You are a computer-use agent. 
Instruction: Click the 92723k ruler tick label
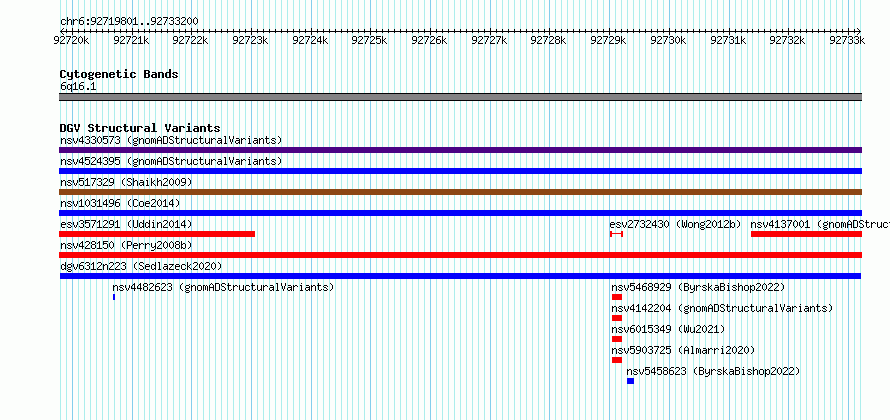point(250,40)
